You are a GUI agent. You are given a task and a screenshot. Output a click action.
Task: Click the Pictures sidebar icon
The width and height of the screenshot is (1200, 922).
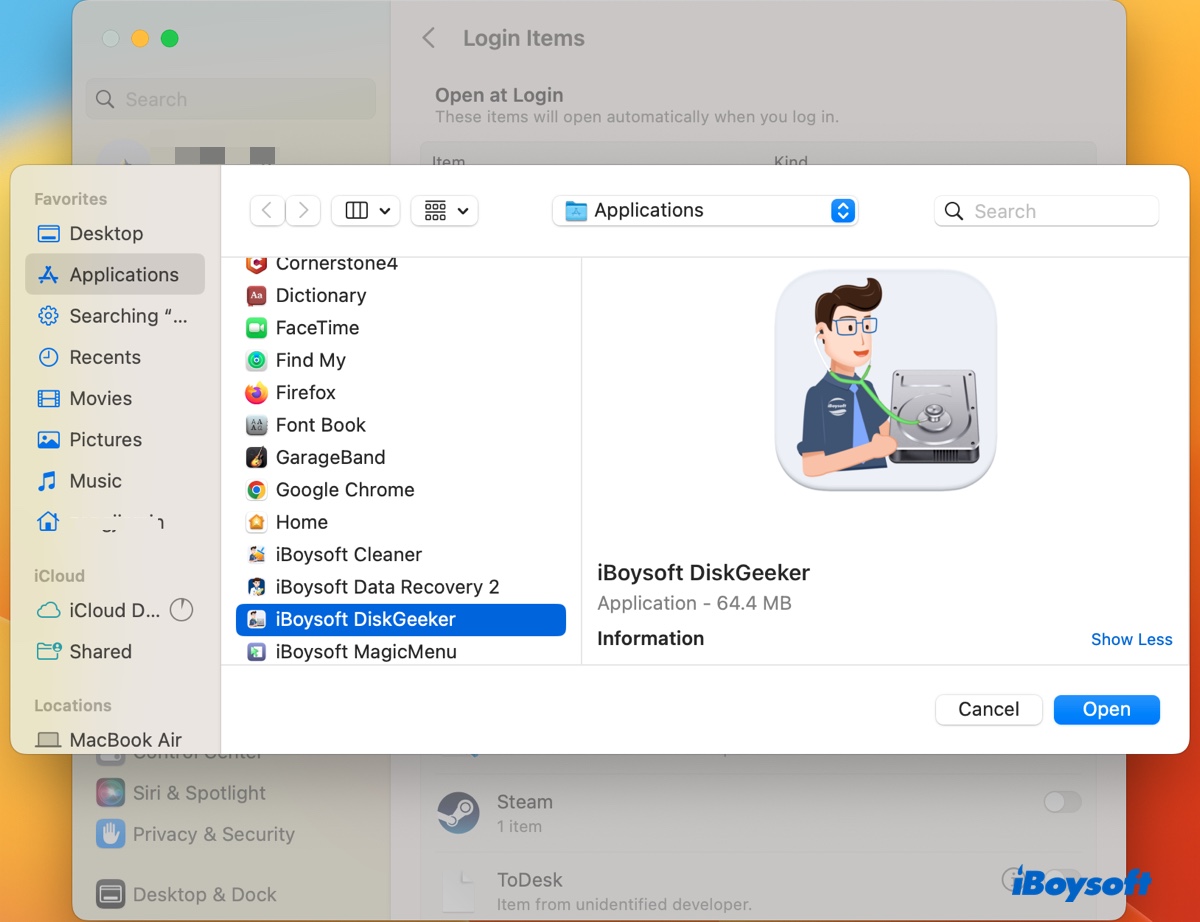point(48,440)
